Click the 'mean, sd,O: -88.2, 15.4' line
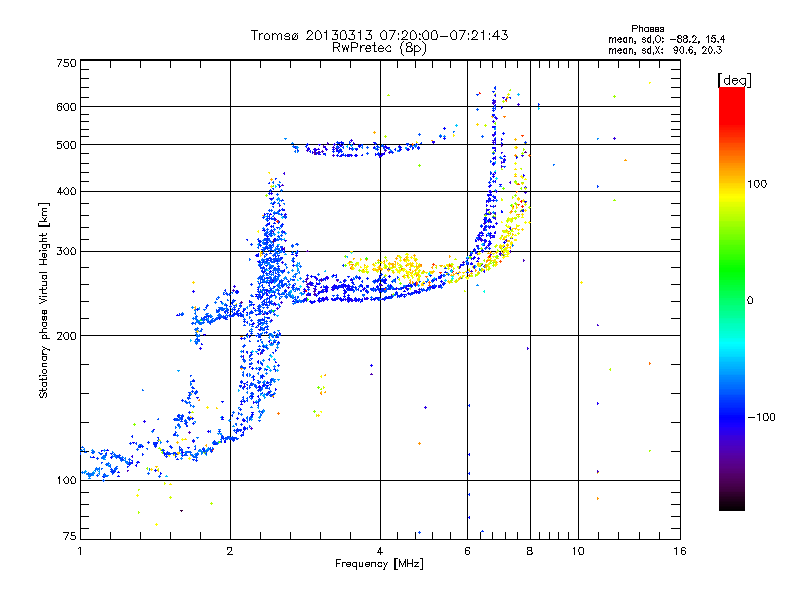800x600 pixels. pyautogui.click(x=666, y=39)
